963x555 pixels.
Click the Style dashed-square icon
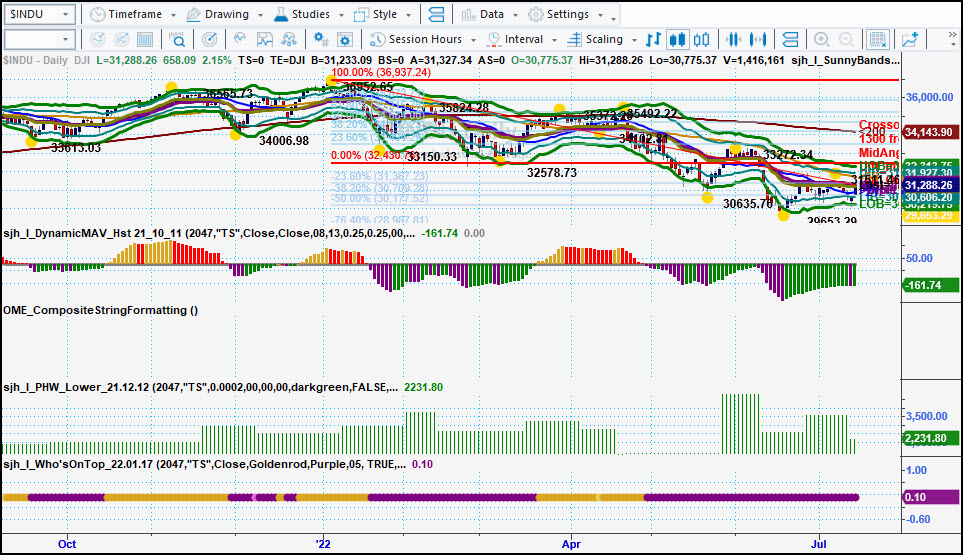coord(361,14)
